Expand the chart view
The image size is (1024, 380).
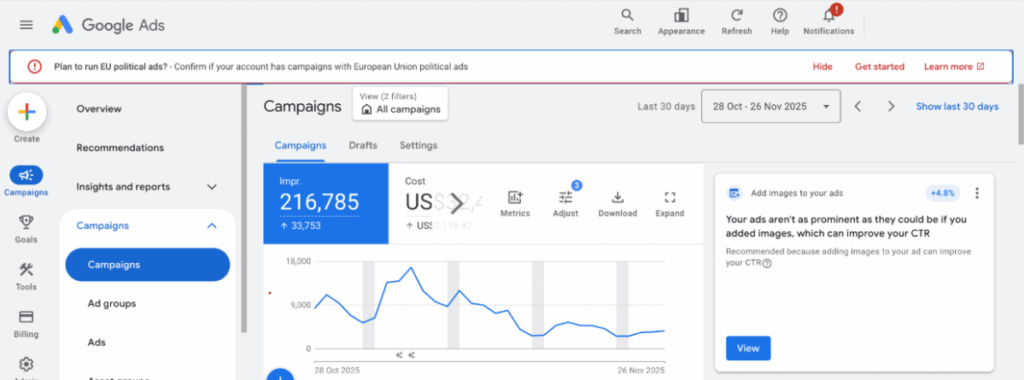coord(669,204)
